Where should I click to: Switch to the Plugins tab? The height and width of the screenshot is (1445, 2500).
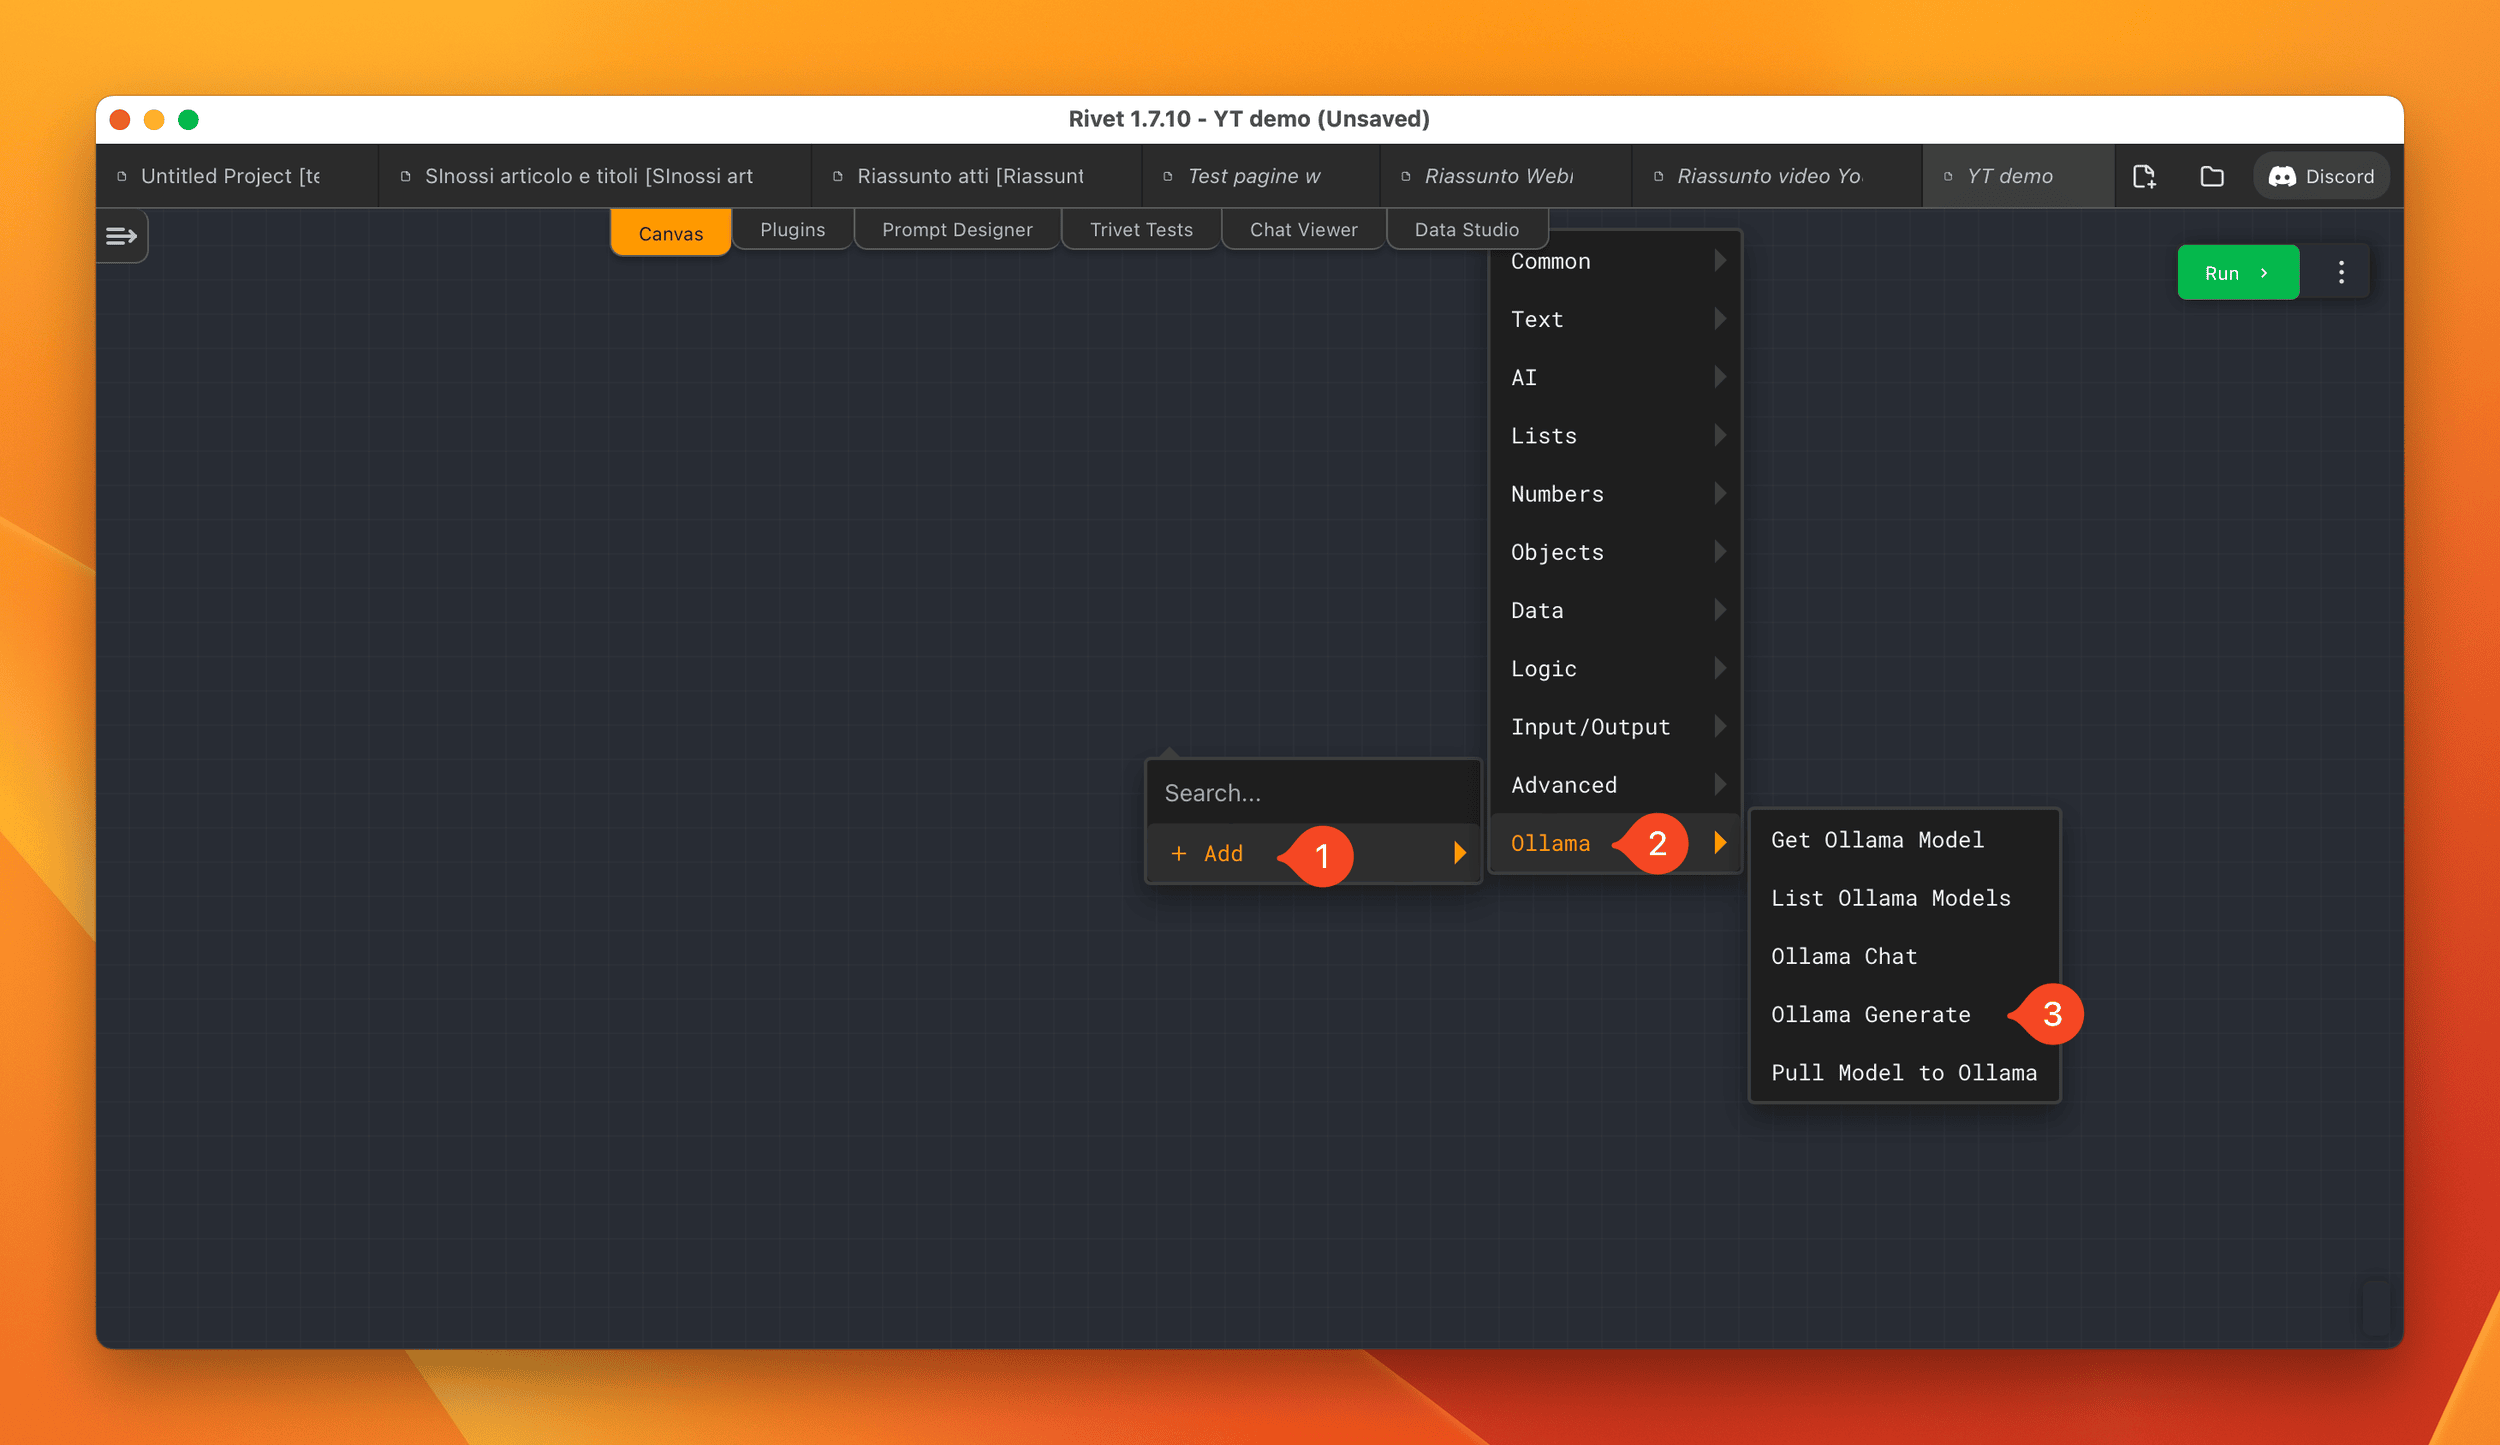[793, 229]
